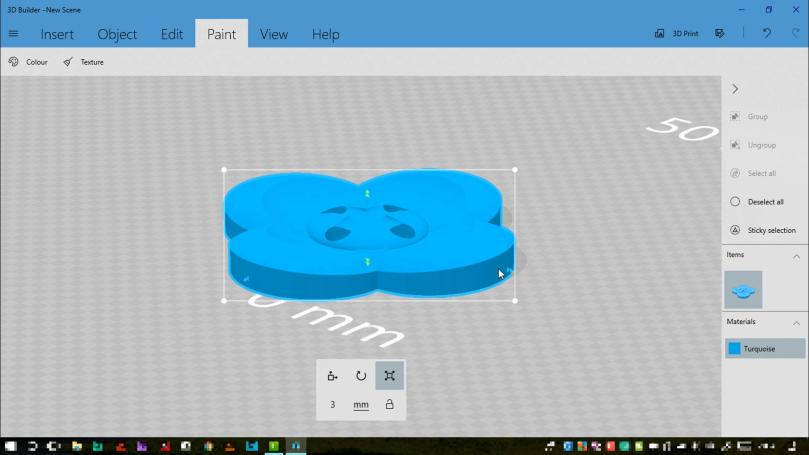Click the 3D Print button

pos(676,34)
